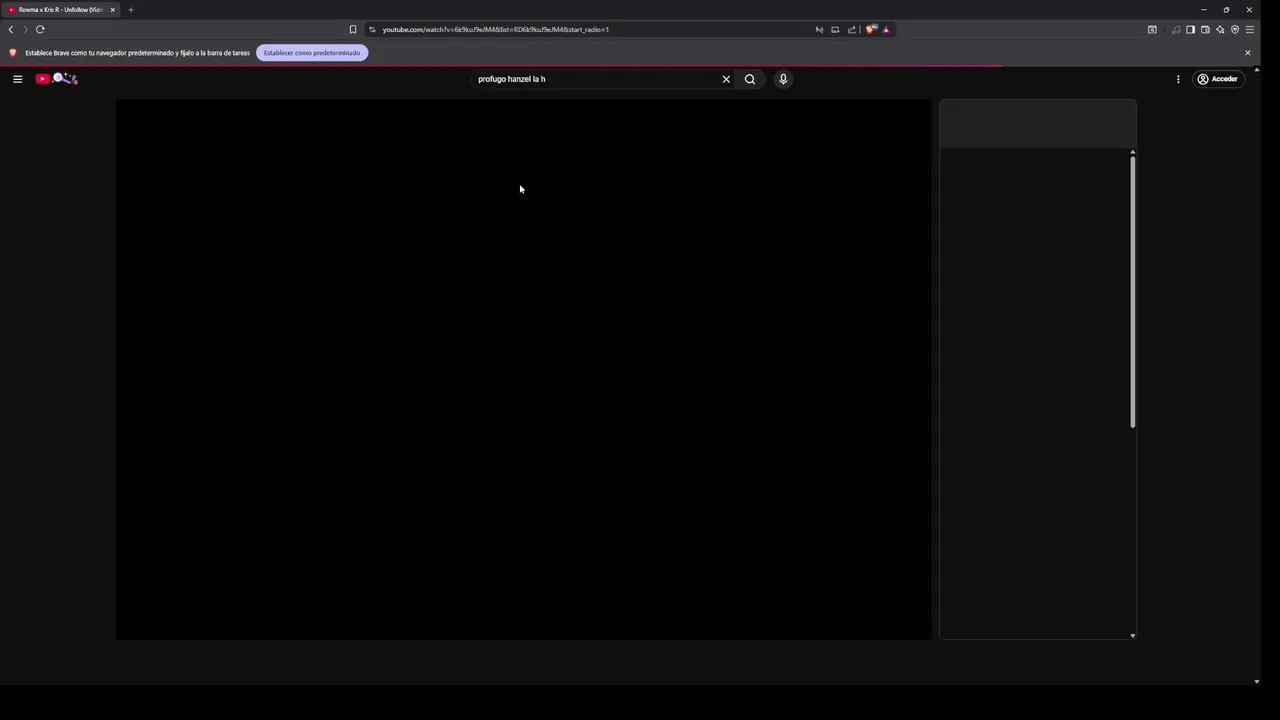Open the Brave Rewards triangle icon

click(x=885, y=29)
